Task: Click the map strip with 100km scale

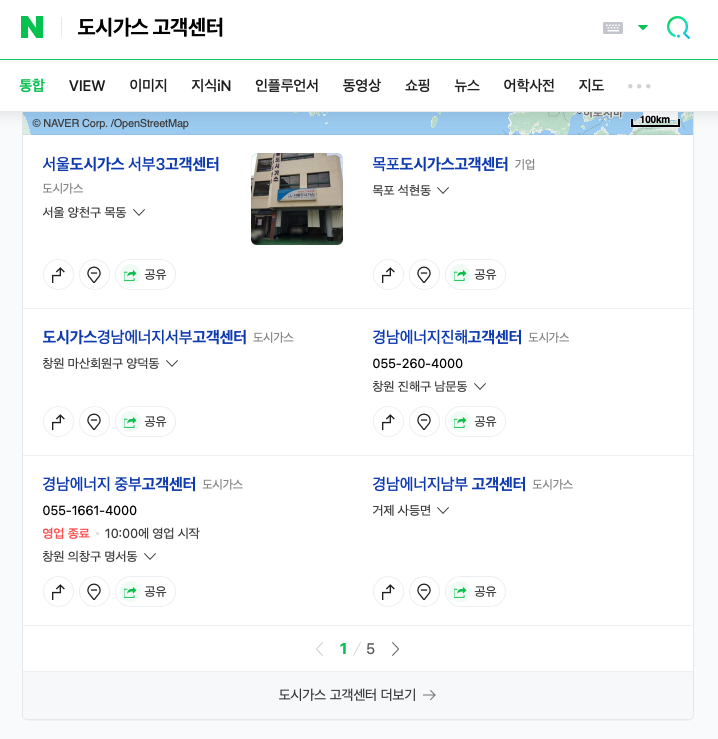Action: [358, 123]
